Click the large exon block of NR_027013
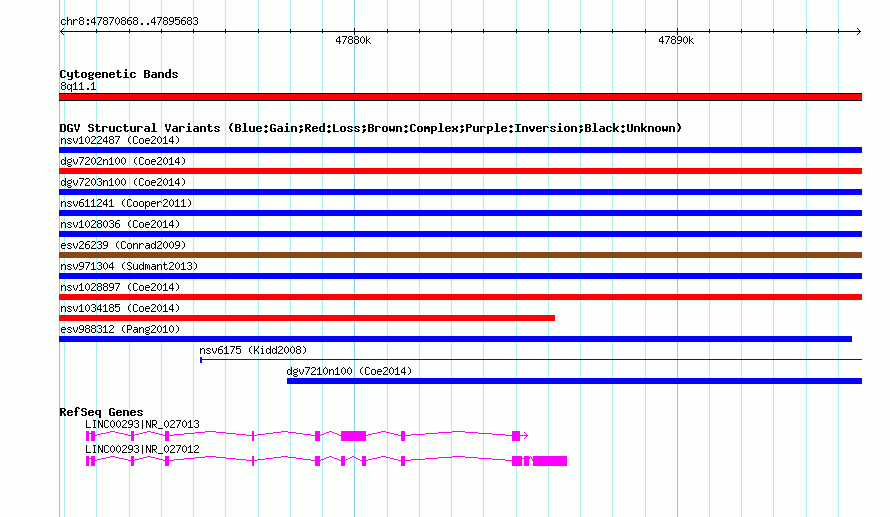 [354, 436]
